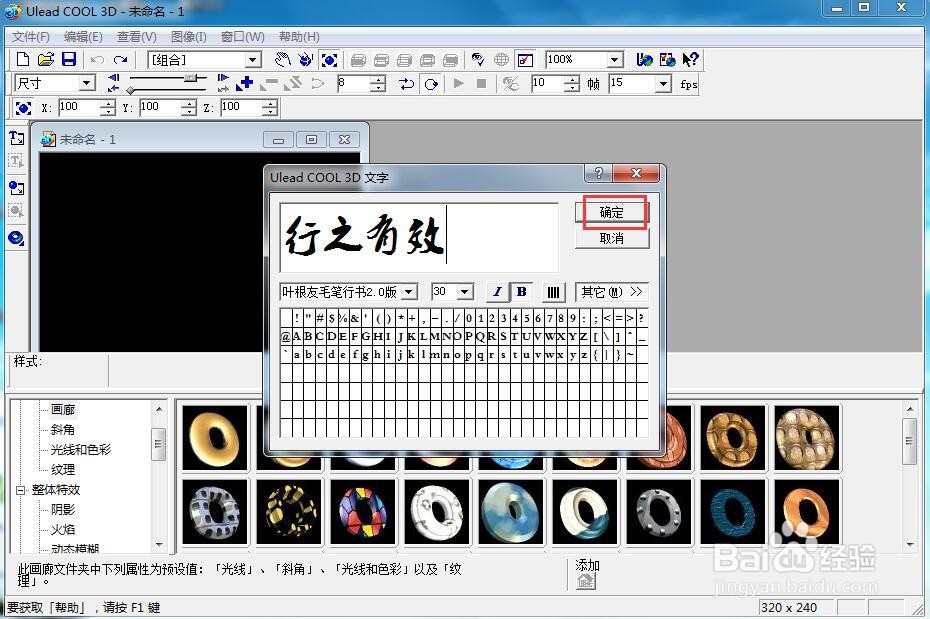
Task: Select 阴影 under 整体特效
Action: [x=63, y=509]
